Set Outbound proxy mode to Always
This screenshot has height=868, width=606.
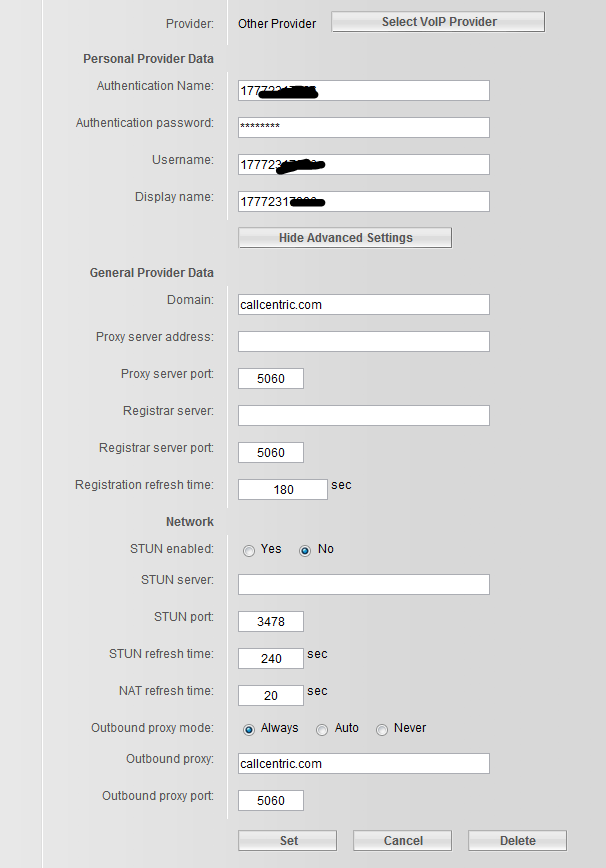point(250,728)
